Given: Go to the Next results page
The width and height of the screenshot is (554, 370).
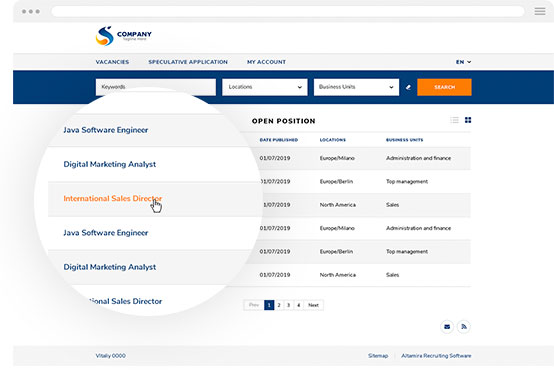Looking at the screenshot, I should point(313,305).
